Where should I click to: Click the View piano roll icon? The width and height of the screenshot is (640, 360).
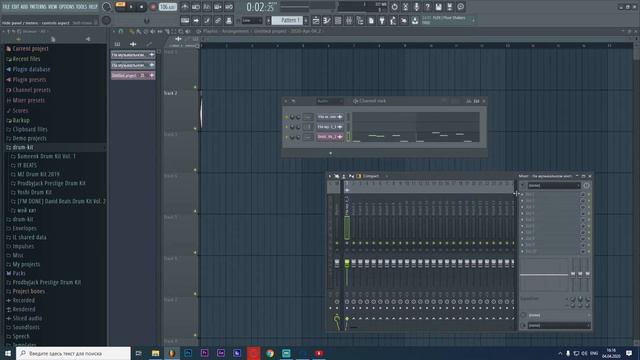click(327, 20)
